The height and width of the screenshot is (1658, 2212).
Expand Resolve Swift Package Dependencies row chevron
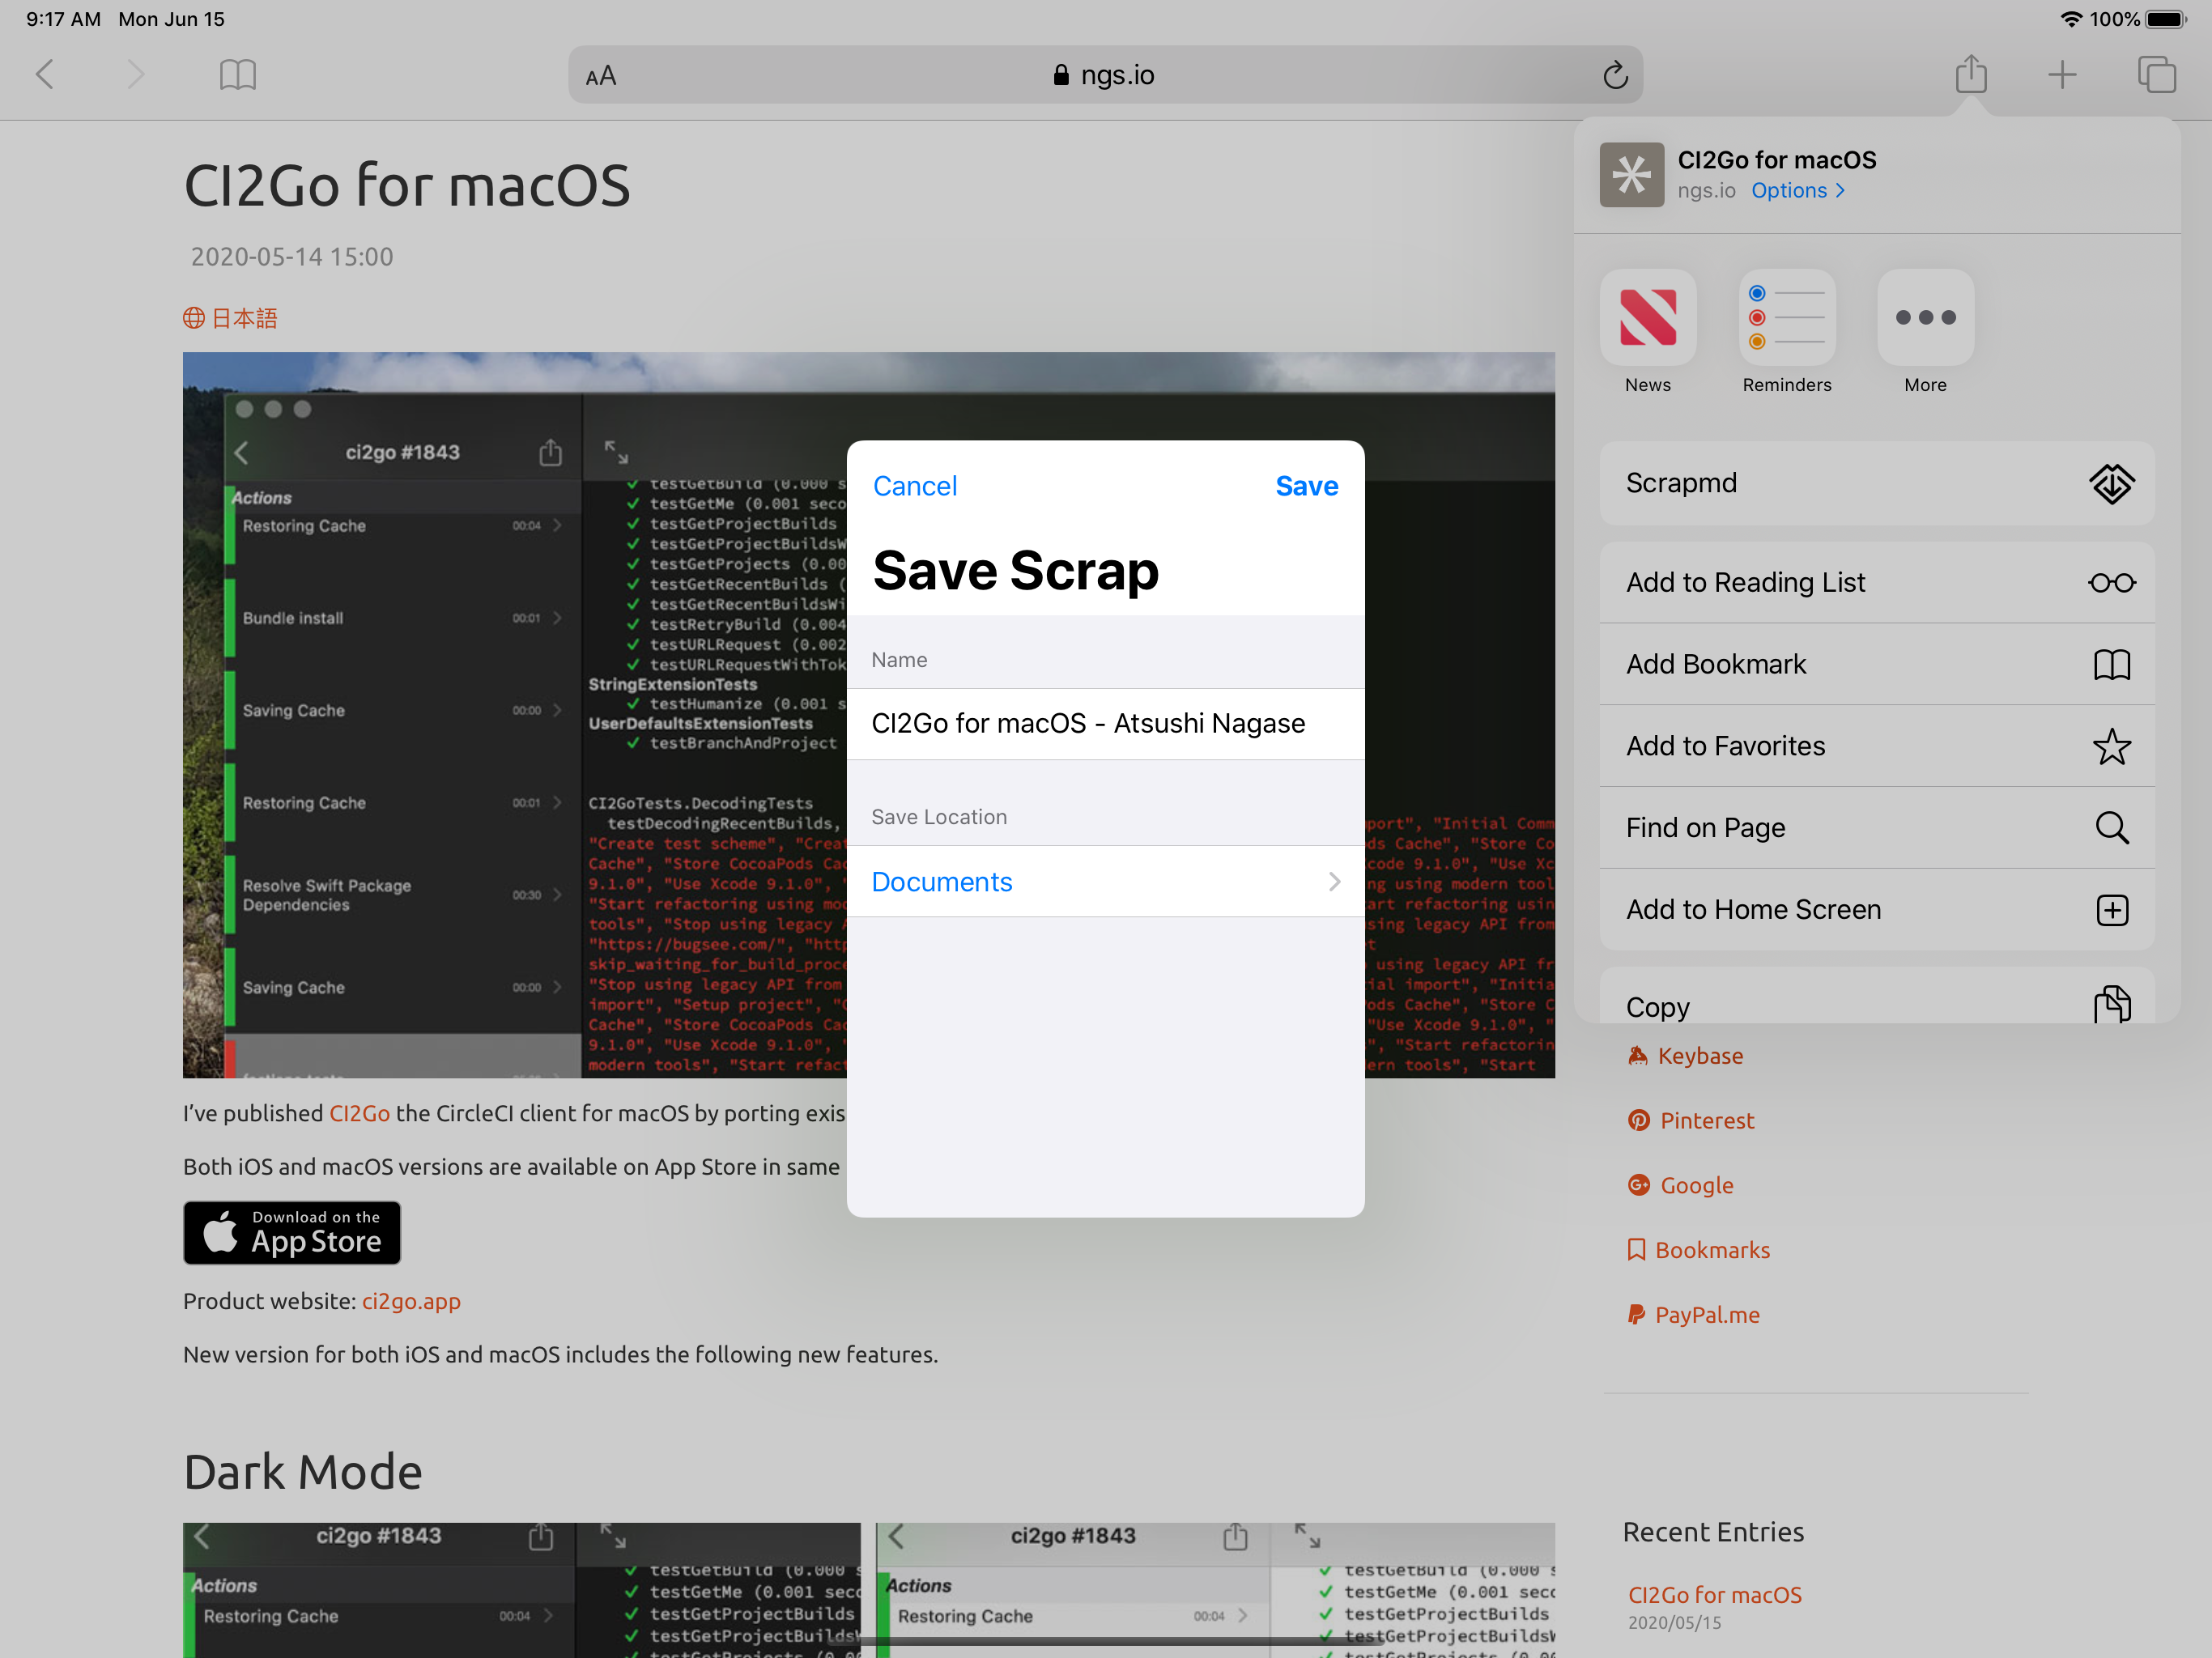(557, 895)
